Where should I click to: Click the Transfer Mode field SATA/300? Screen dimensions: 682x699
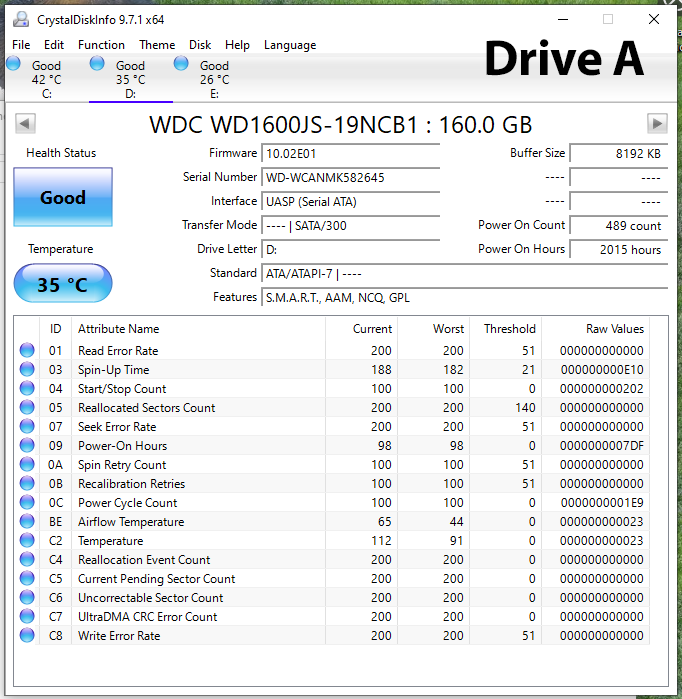pyautogui.click(x=350, y=226)
